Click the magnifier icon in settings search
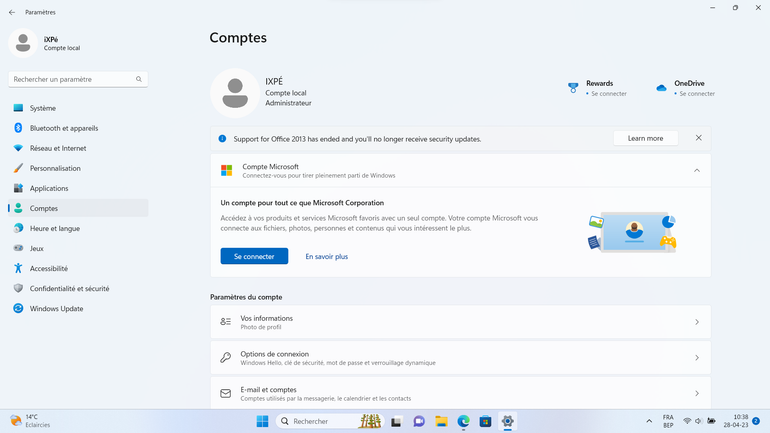The height and width of the screenshot is (433, 770). coord(139,79)
